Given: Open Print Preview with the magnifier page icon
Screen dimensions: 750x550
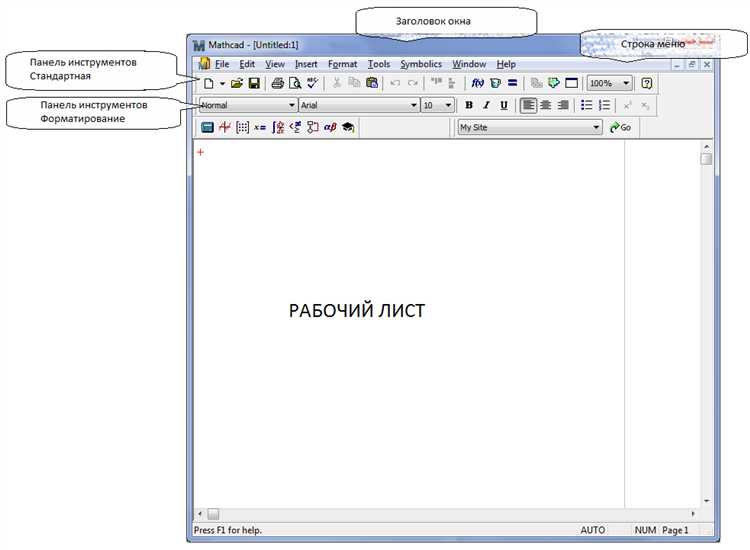Looking at the screenshot, I should (x=295, y=83).
